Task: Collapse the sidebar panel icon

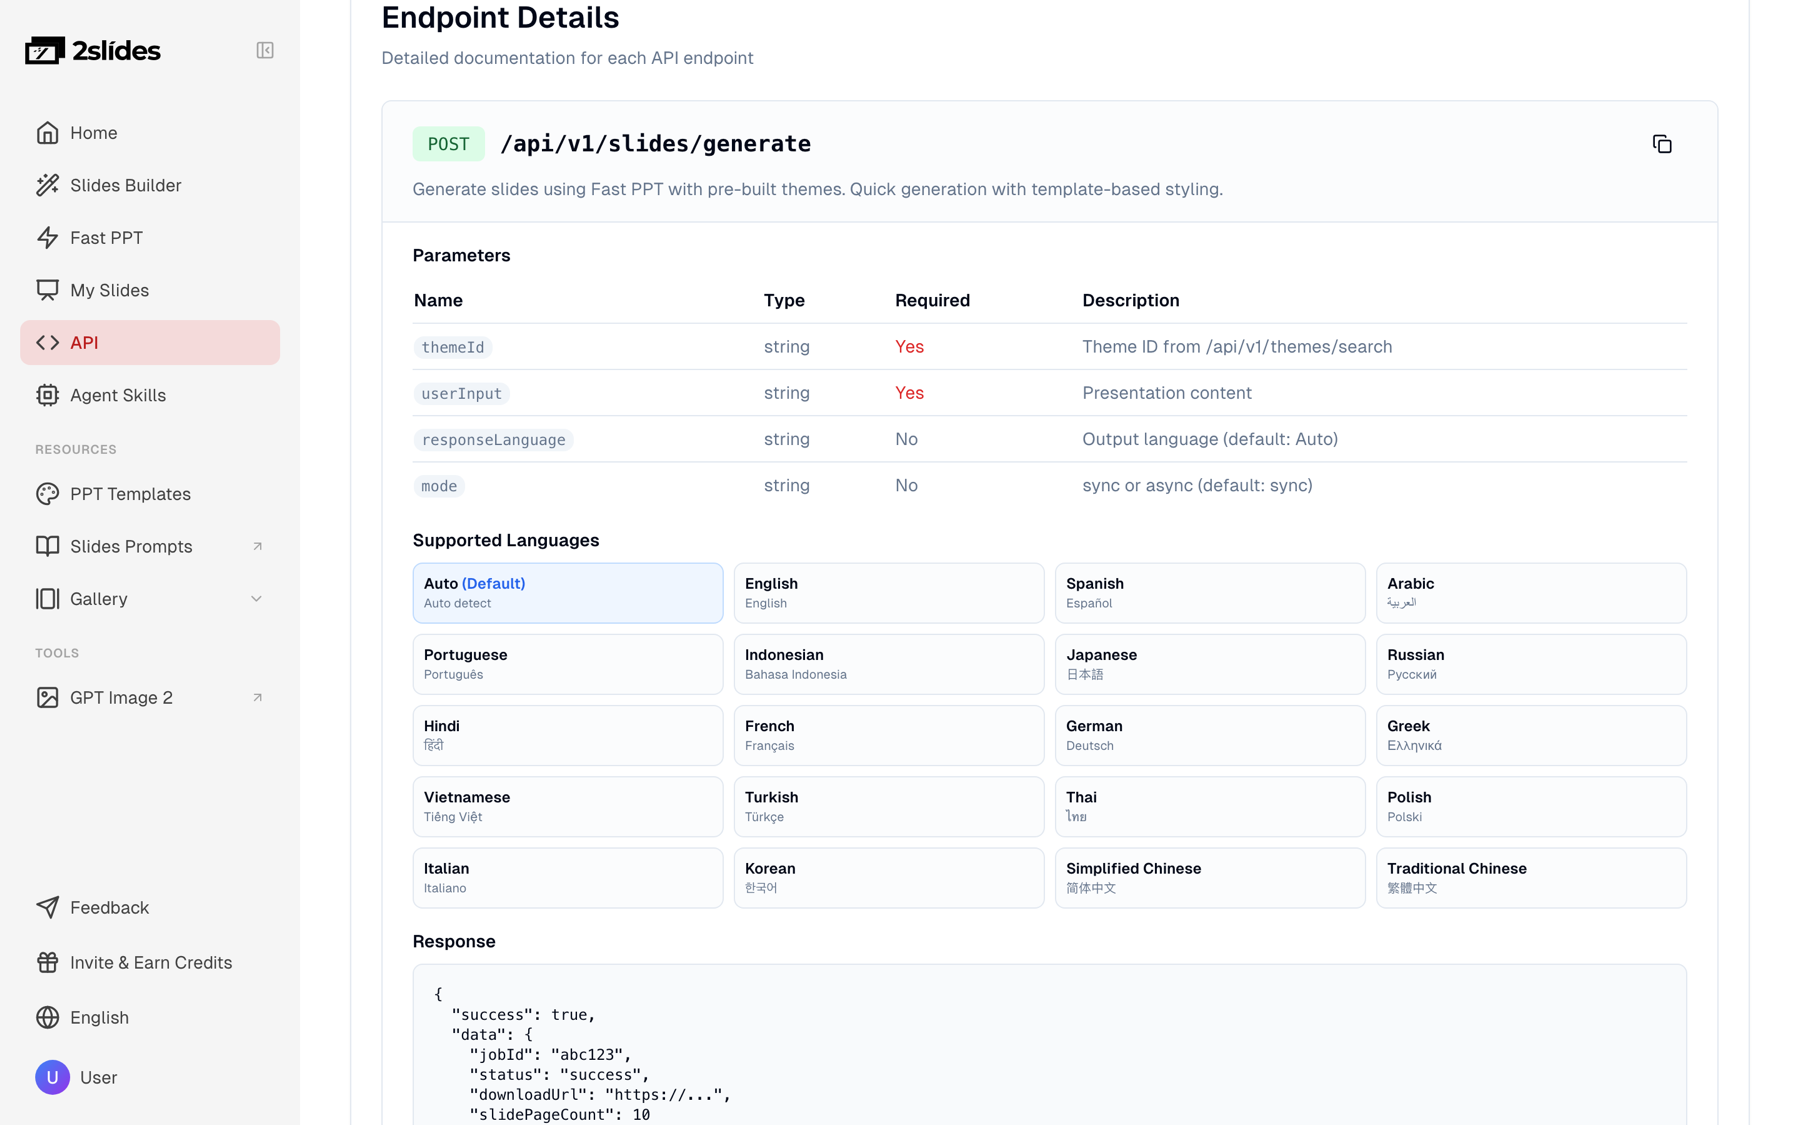Action: click(265, 50)
